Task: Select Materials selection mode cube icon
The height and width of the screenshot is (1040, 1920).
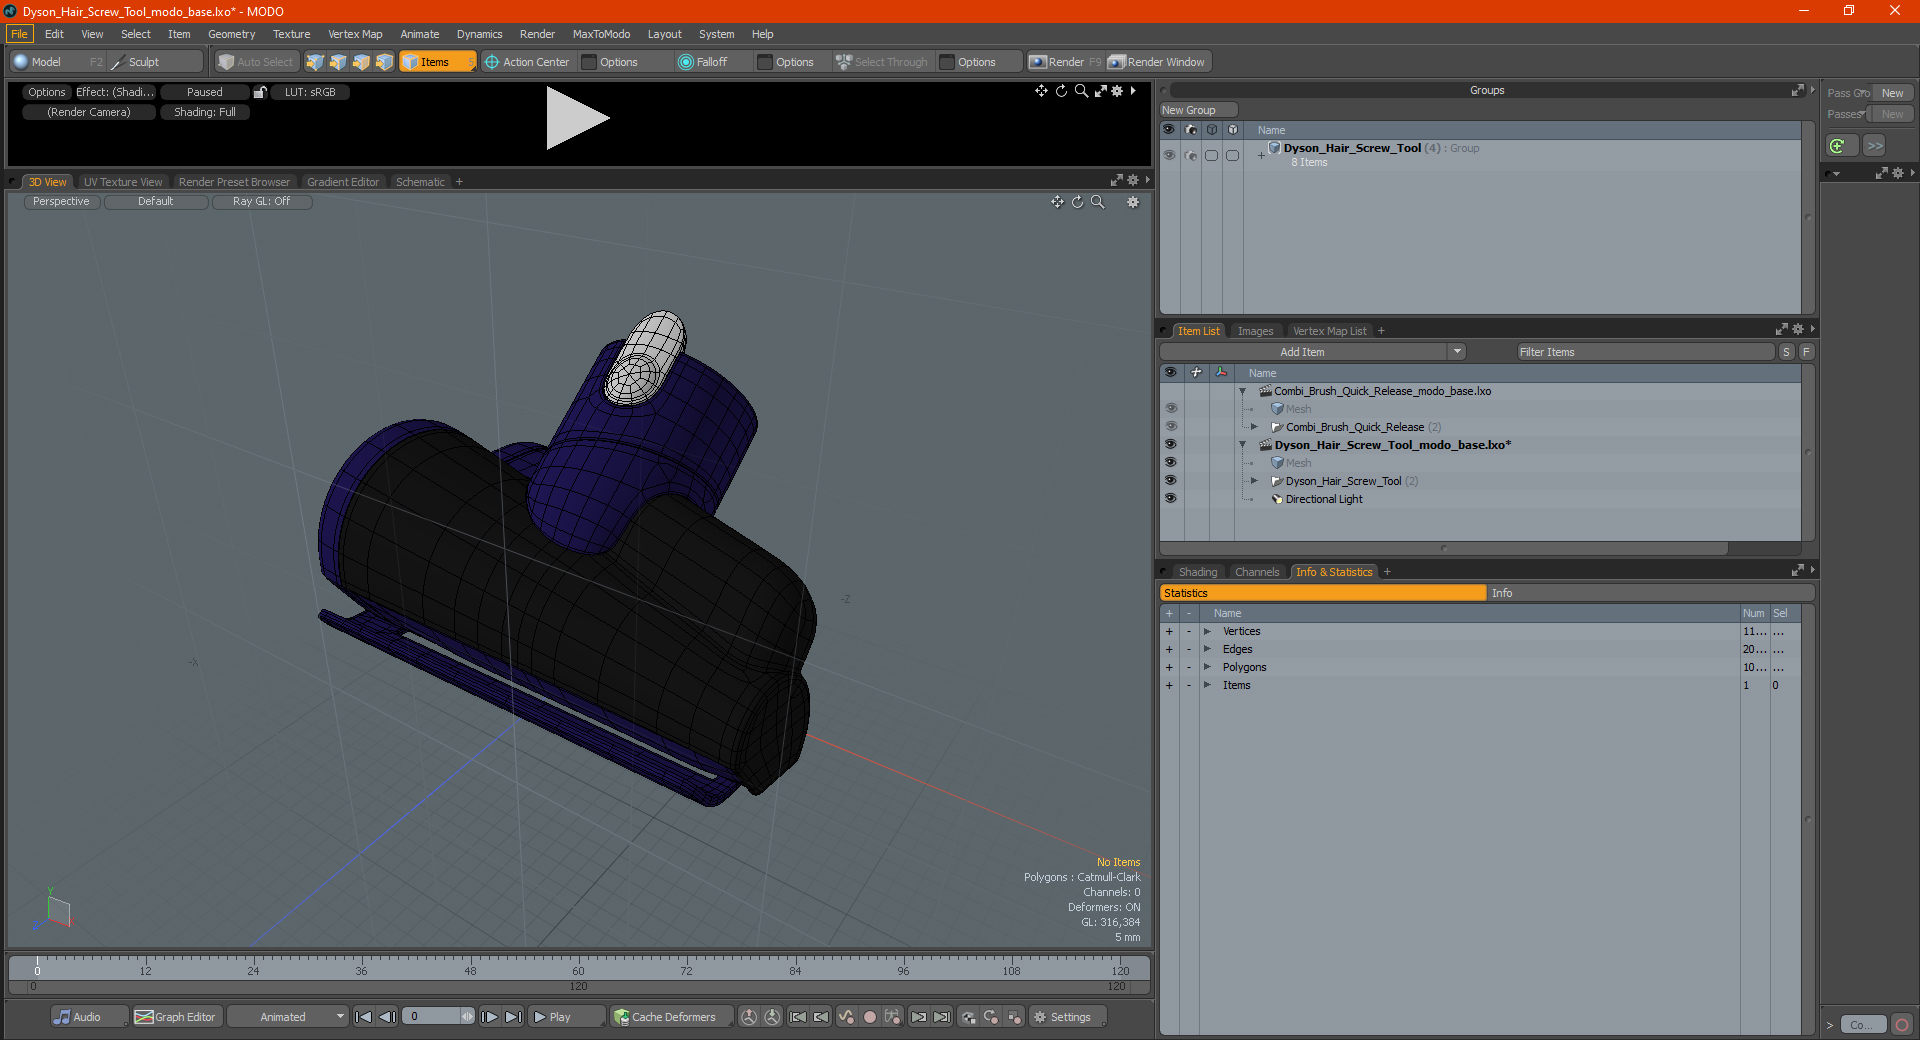Action: (384, 62)
